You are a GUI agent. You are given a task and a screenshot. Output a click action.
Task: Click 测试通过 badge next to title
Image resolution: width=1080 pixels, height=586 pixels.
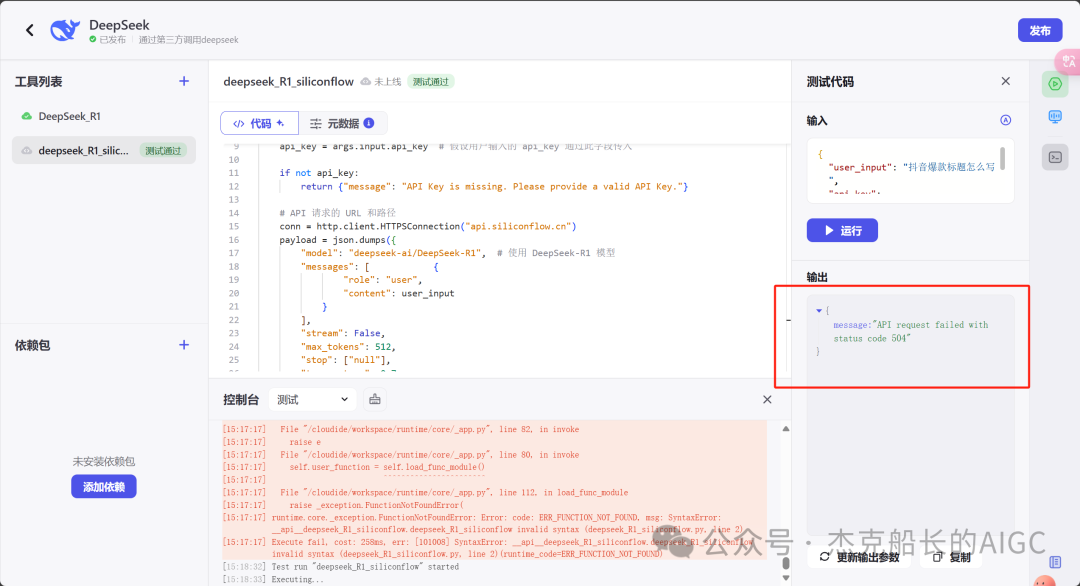click(430, 82)
